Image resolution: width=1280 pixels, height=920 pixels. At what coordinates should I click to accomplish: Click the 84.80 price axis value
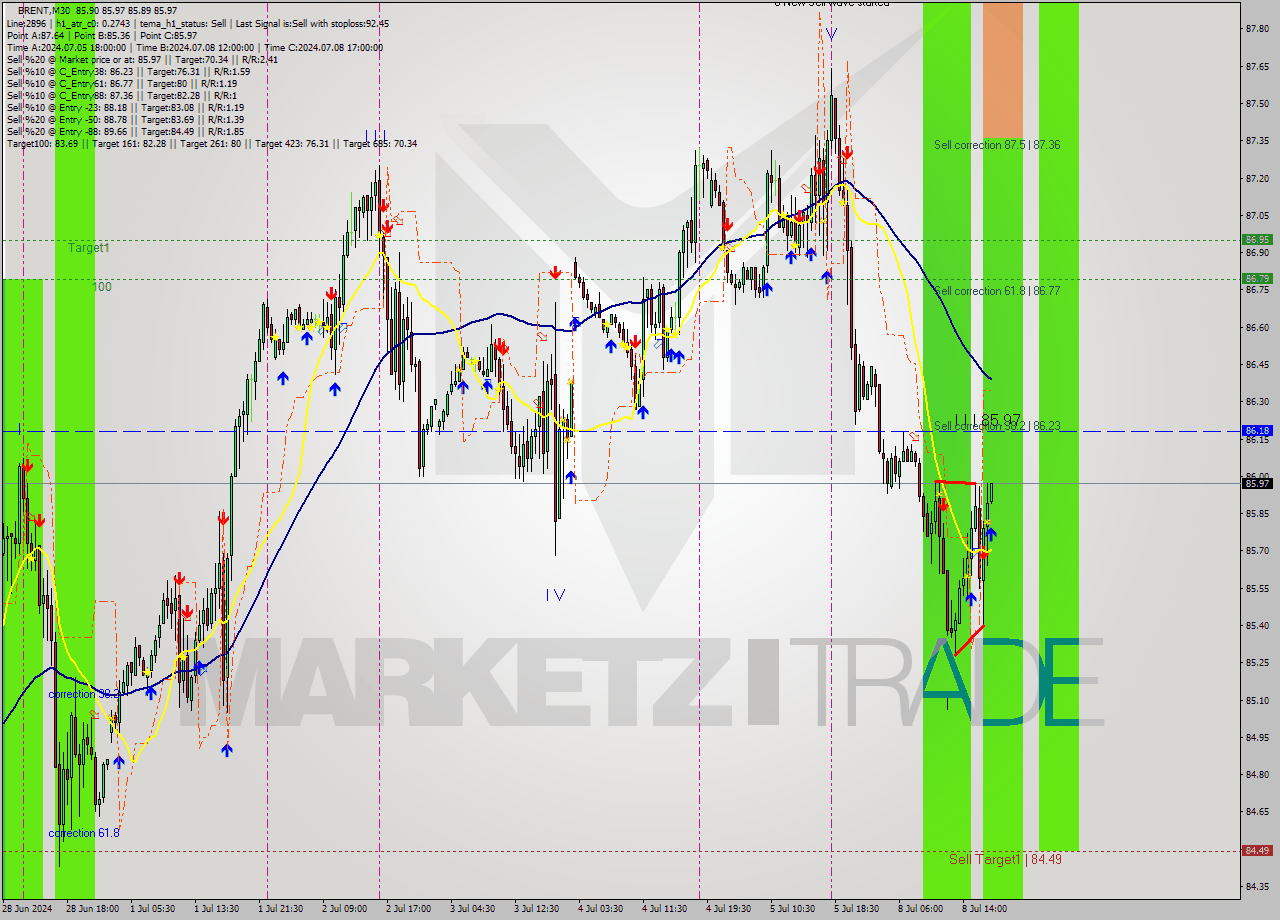(1257, 774)
